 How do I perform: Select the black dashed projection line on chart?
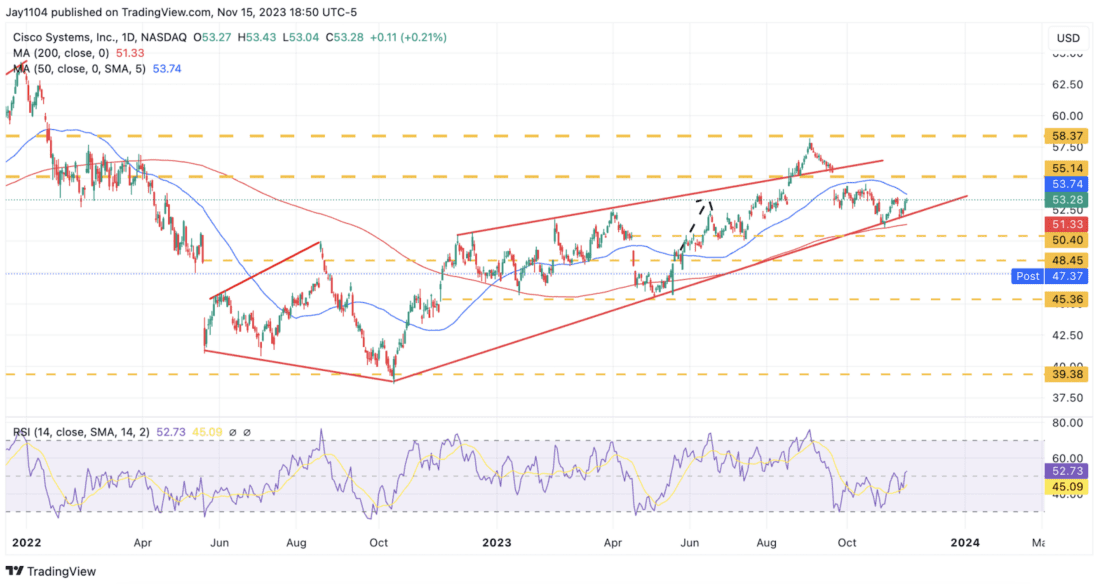[695, 225]
